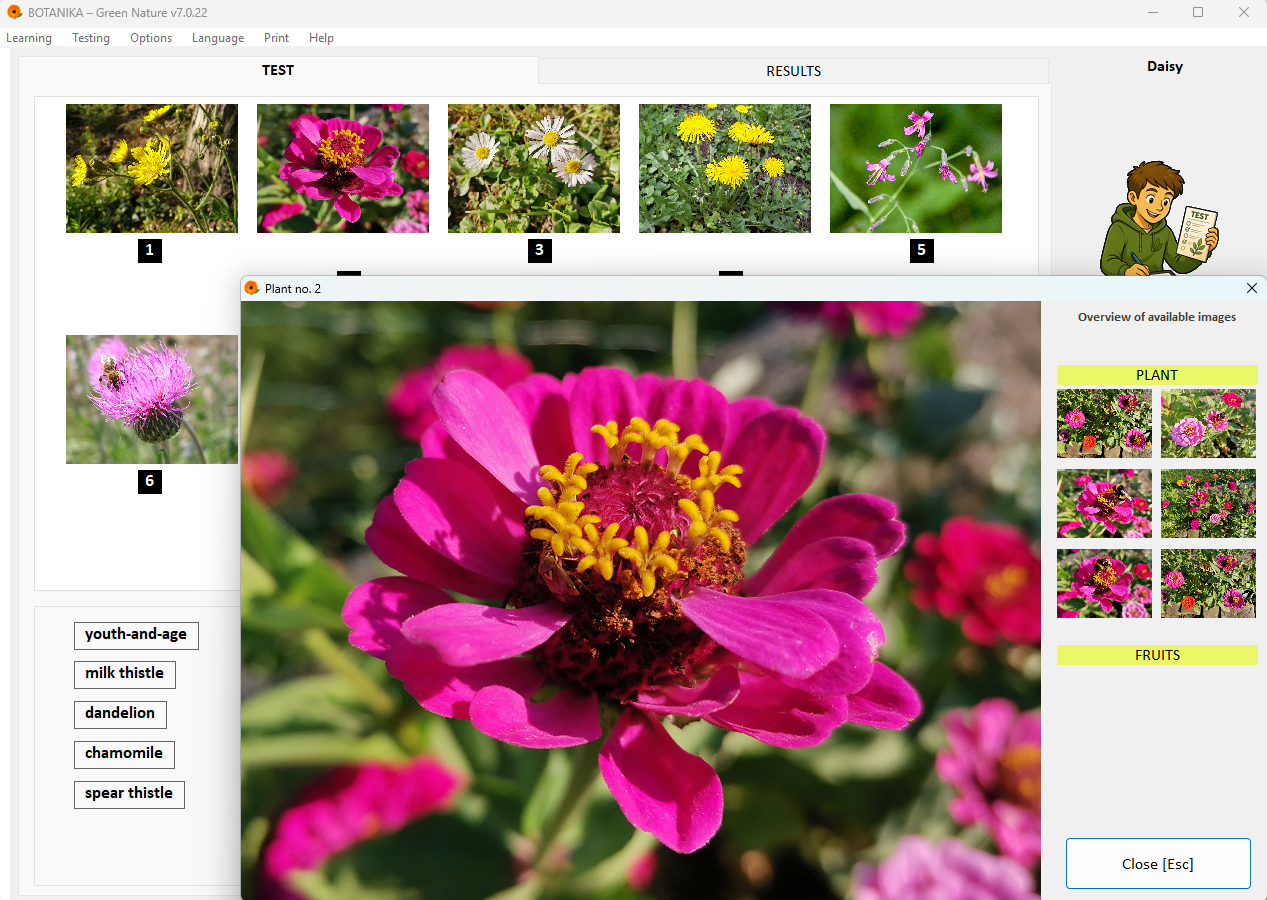Click the Close [Esc] button

click(1158, 864)
